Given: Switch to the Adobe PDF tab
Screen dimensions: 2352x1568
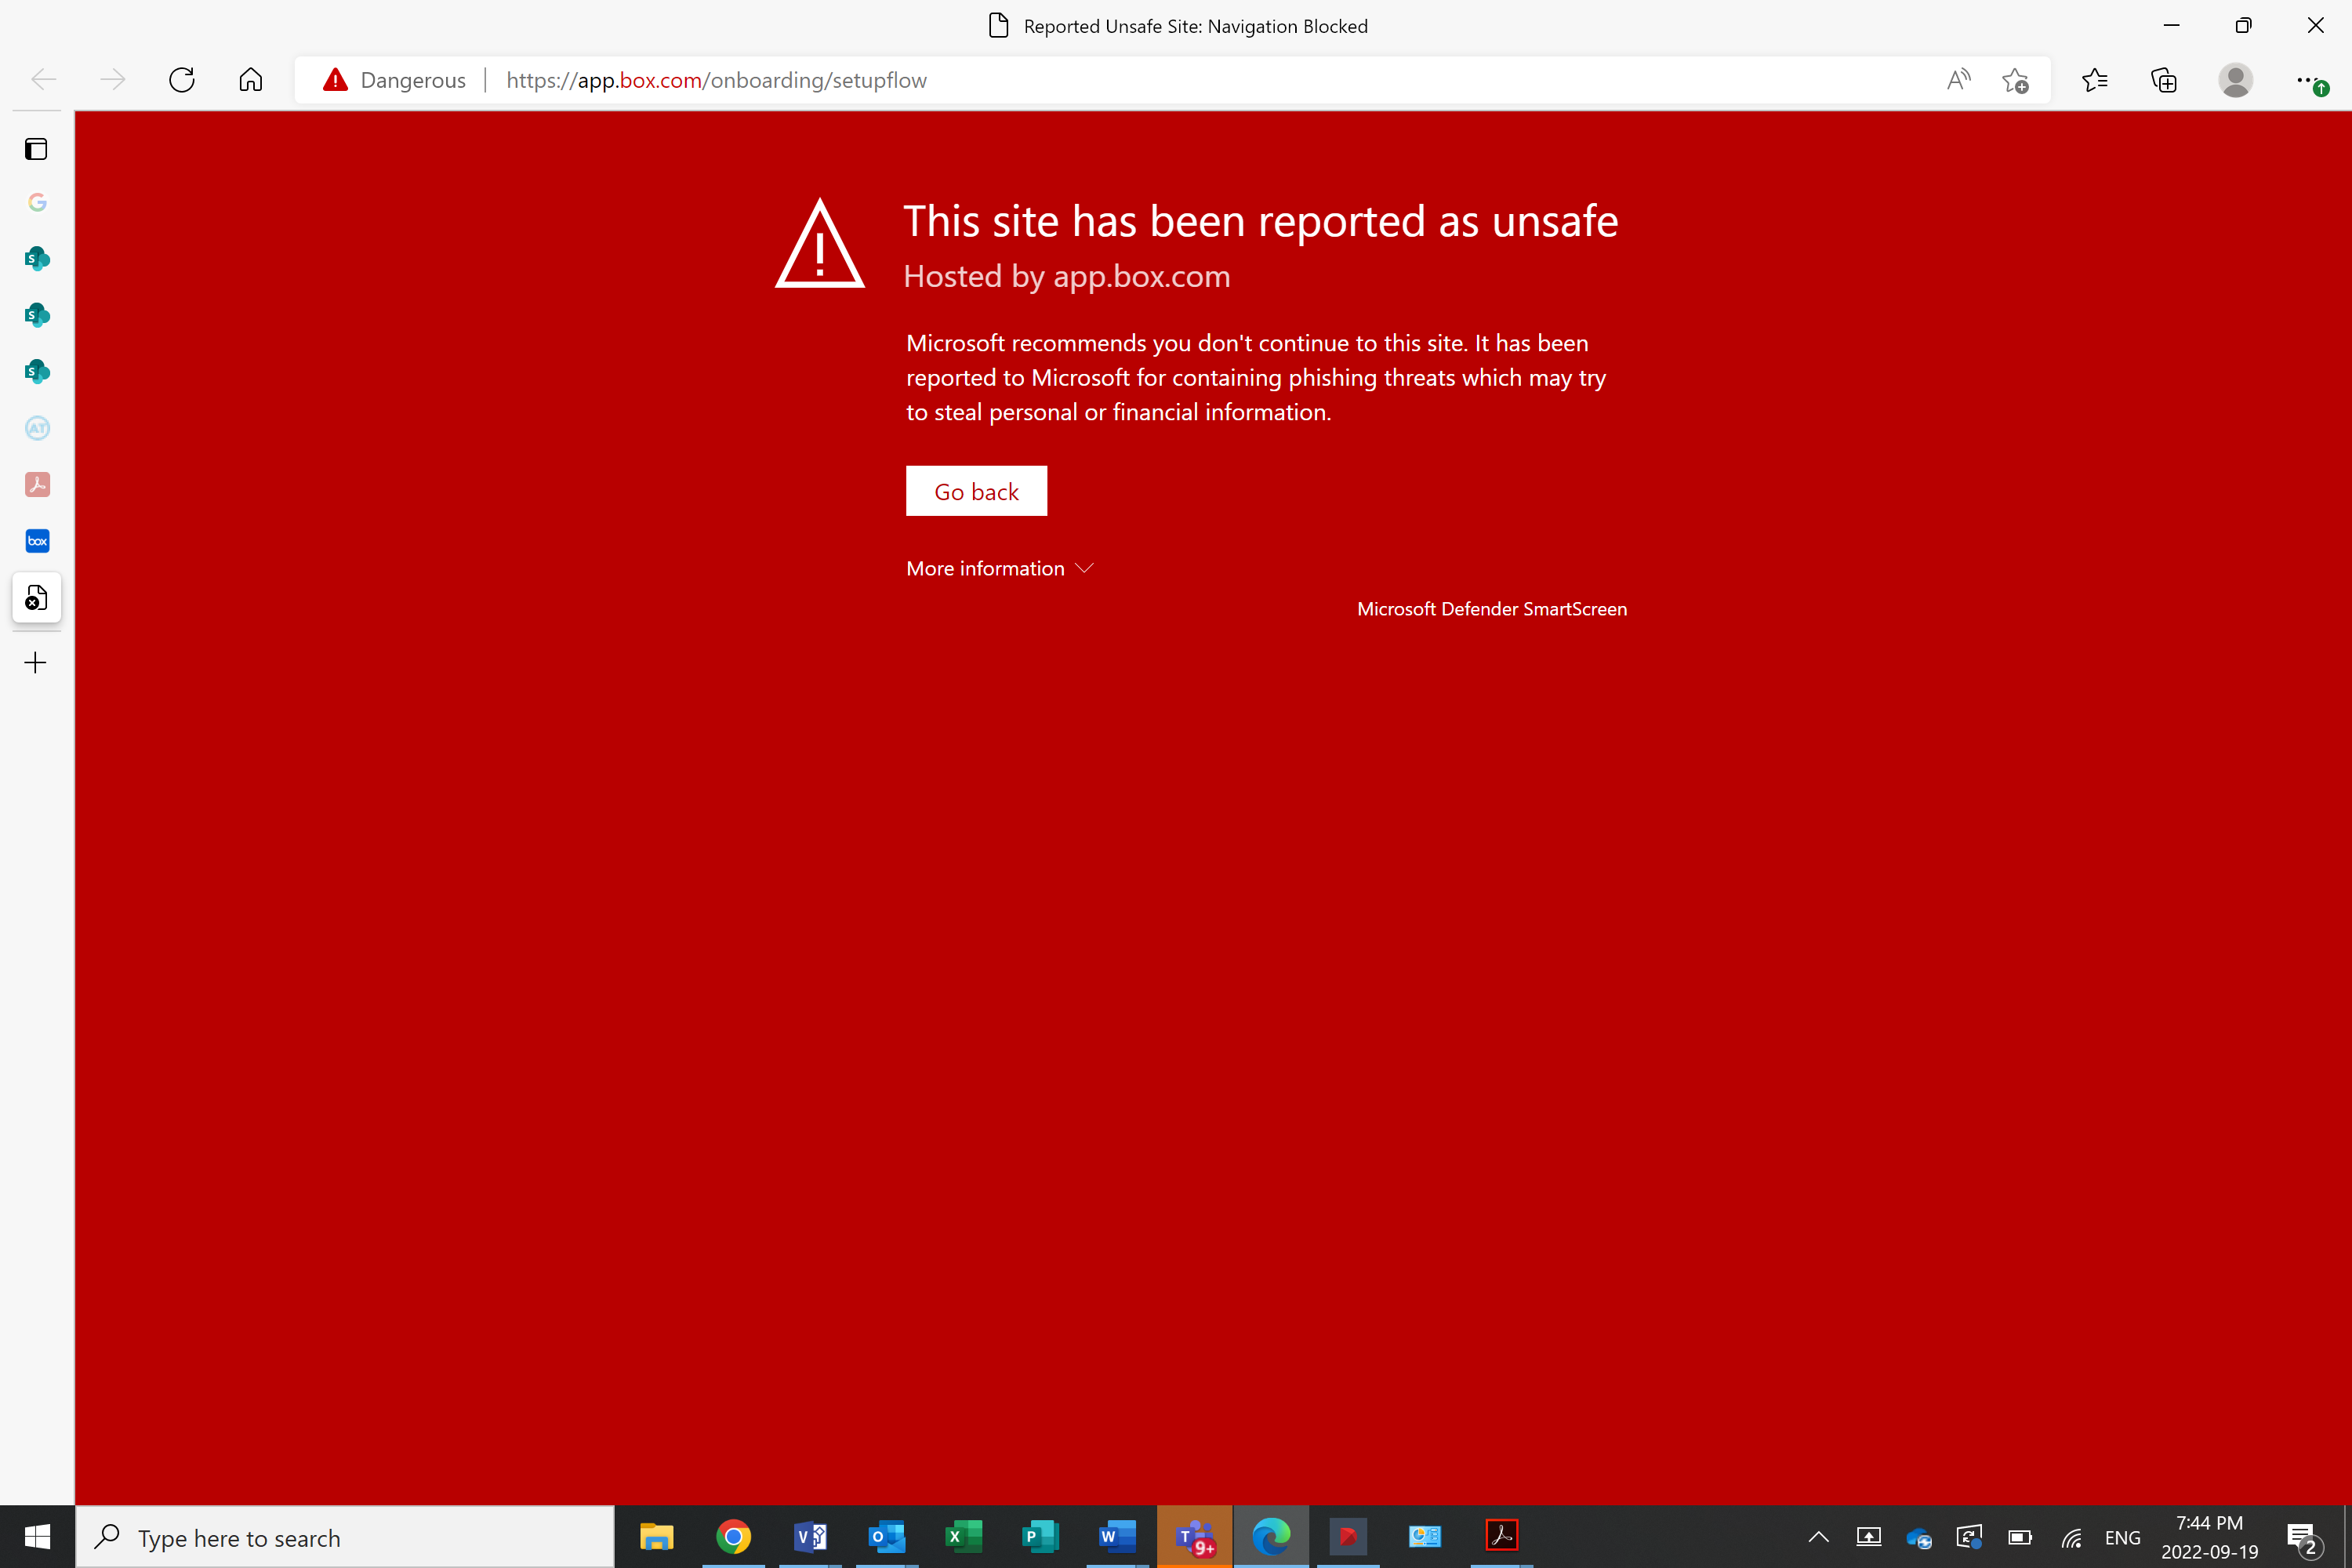Looking at the screenshot, I should (x=37, y=485).
